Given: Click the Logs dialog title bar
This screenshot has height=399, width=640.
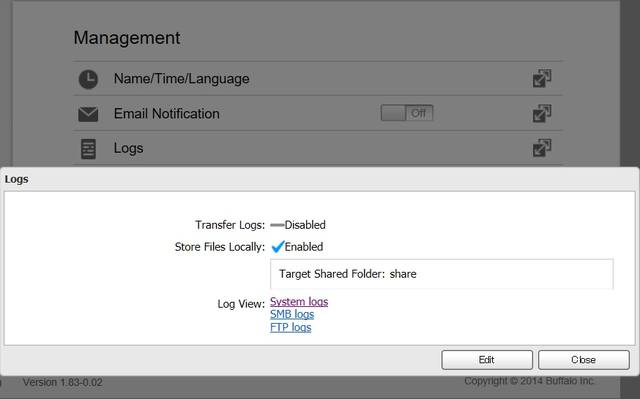Looking at the screenshot, I should tap(320, 179).
